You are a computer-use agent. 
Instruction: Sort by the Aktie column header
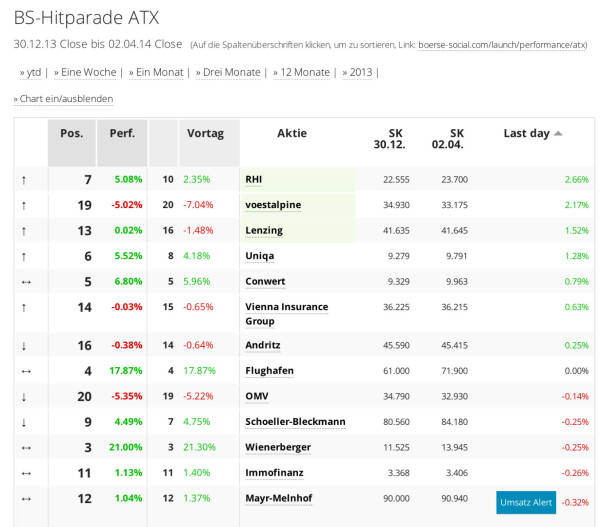(291, 133)
